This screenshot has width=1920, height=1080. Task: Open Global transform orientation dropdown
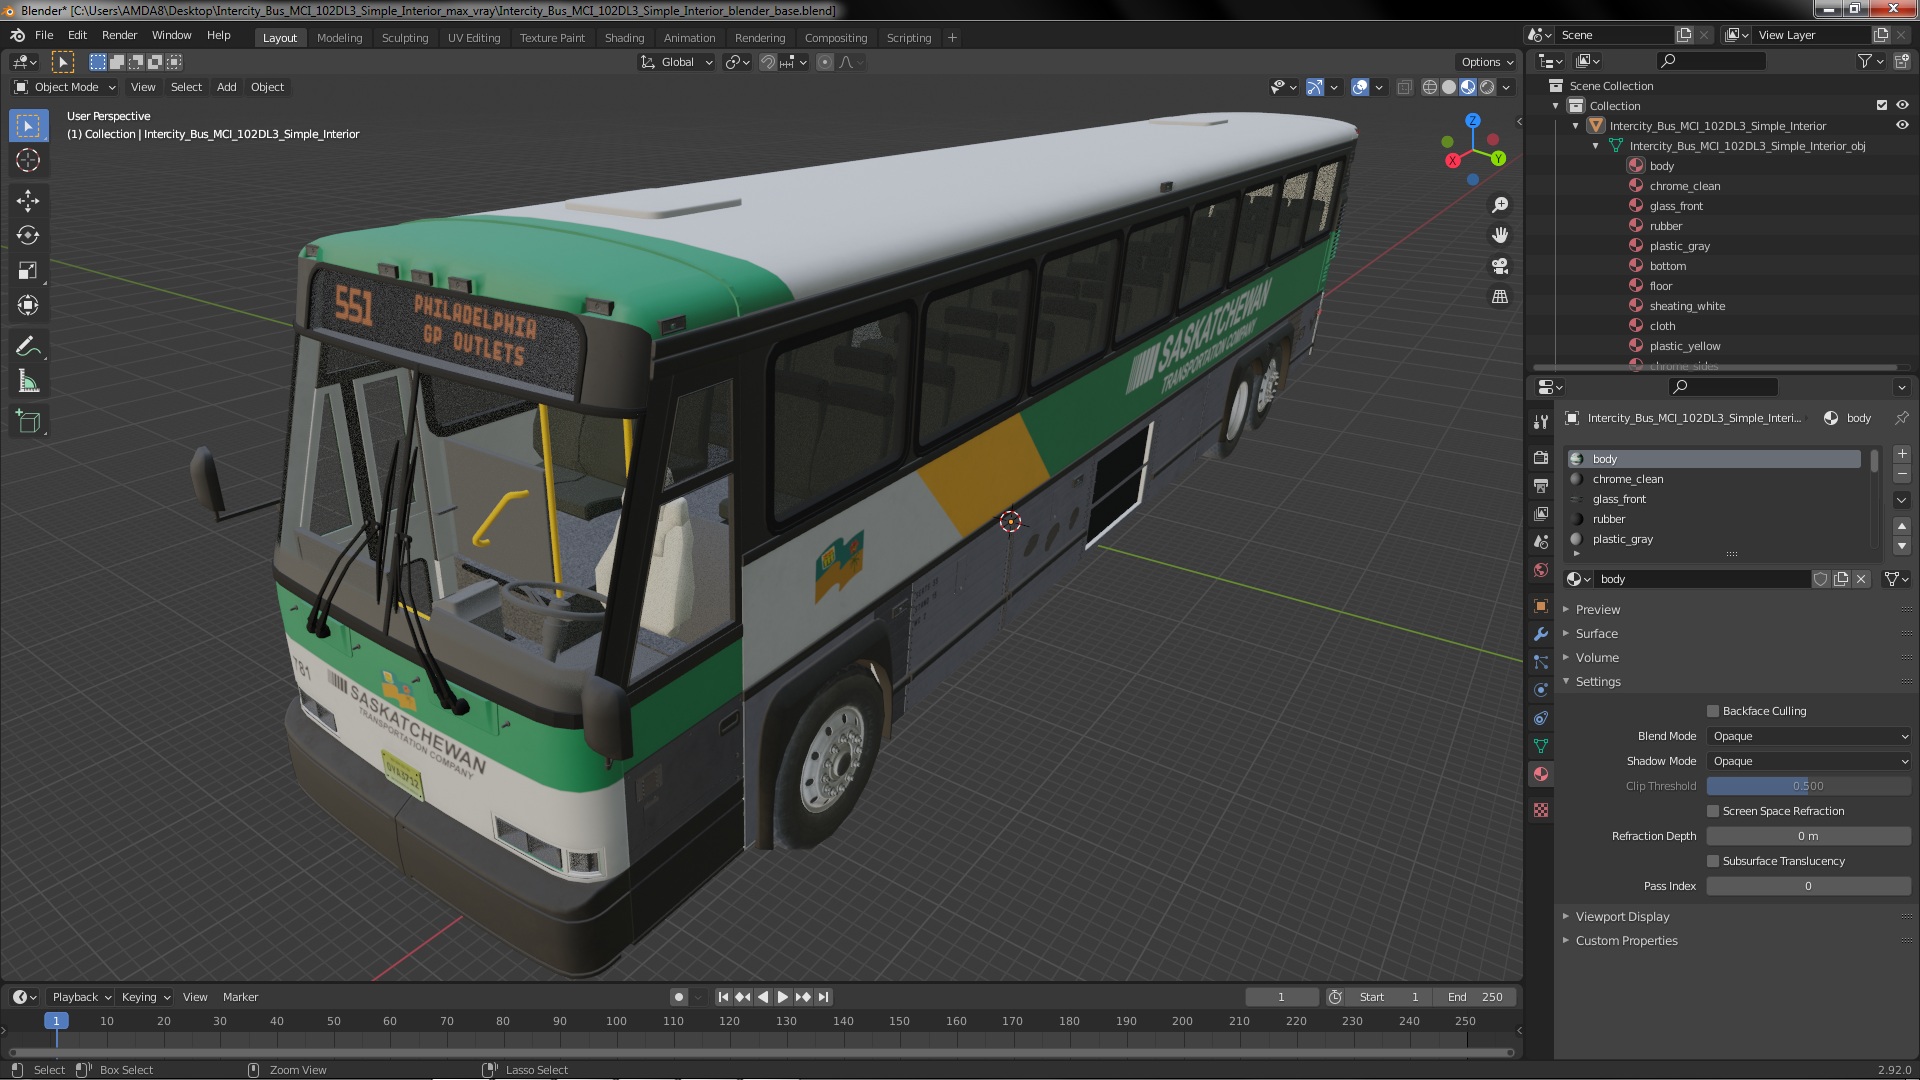pos(677,62)
